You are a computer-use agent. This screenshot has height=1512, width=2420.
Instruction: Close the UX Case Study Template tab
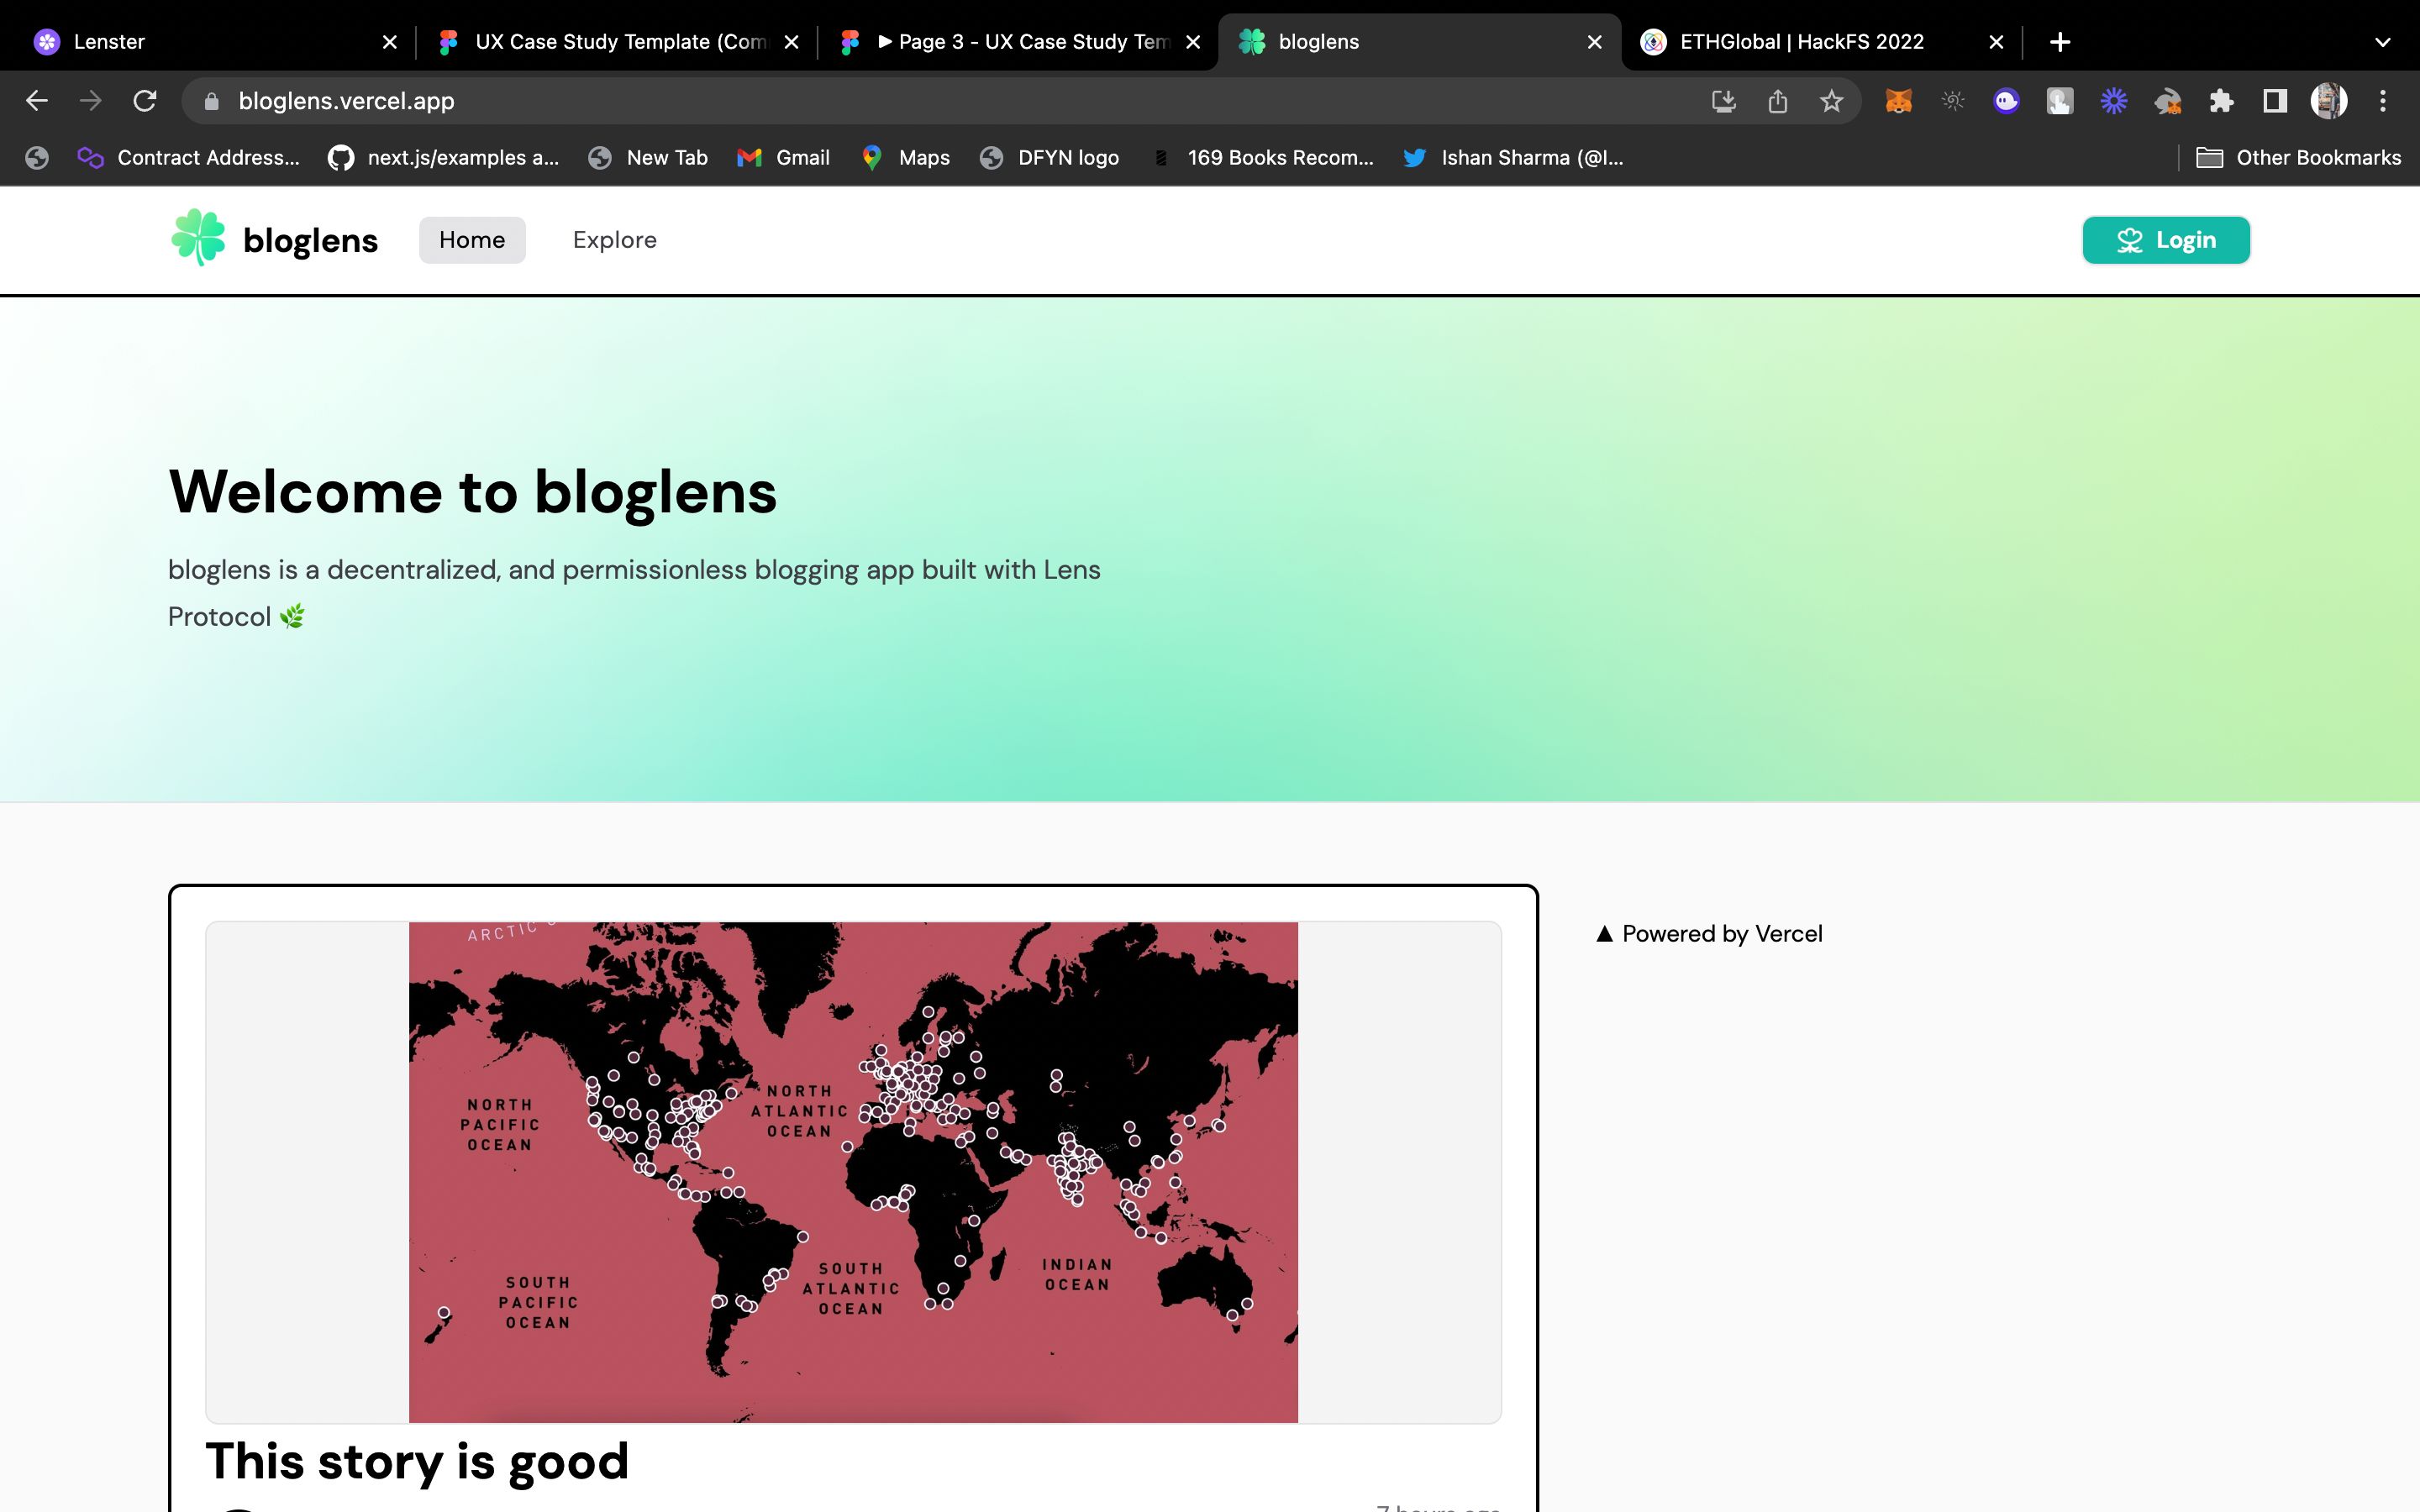[x=791, y=42]
